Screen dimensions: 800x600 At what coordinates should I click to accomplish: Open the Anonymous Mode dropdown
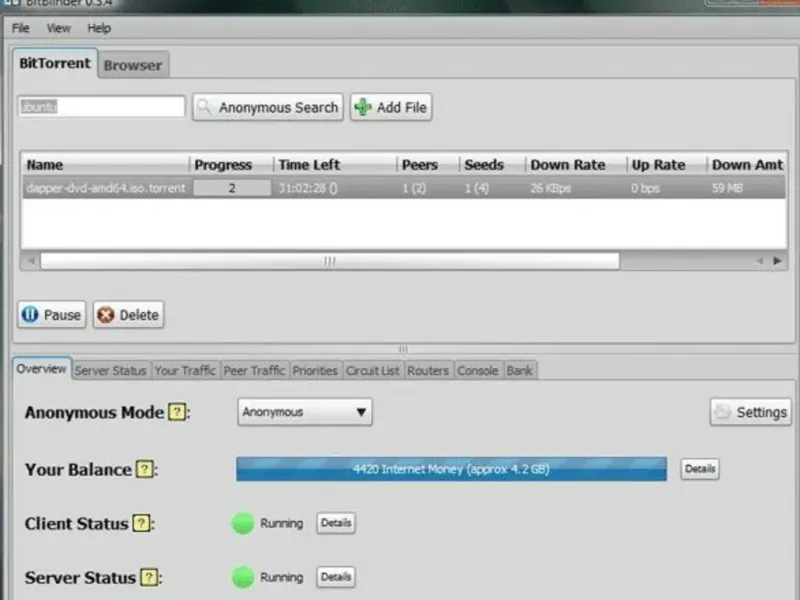coord(305,412)
